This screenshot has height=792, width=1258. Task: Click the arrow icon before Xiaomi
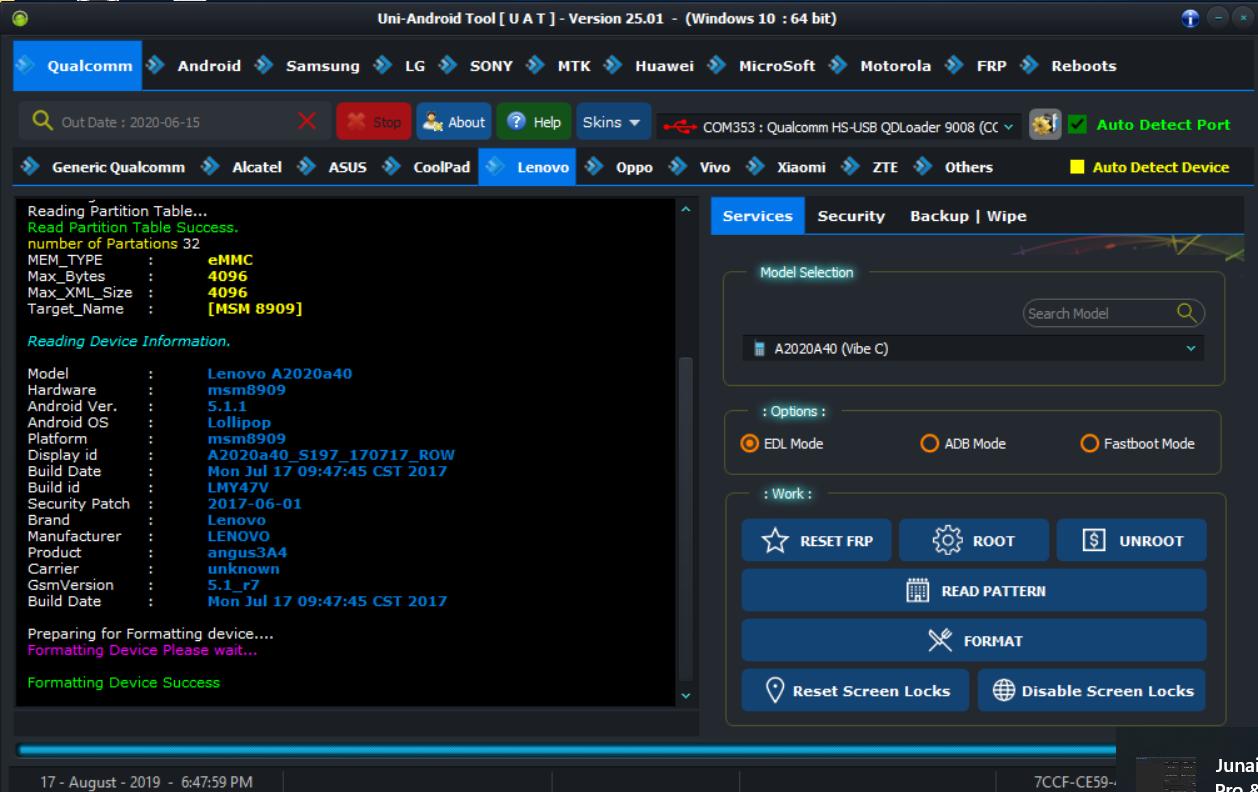click(755, 167)
